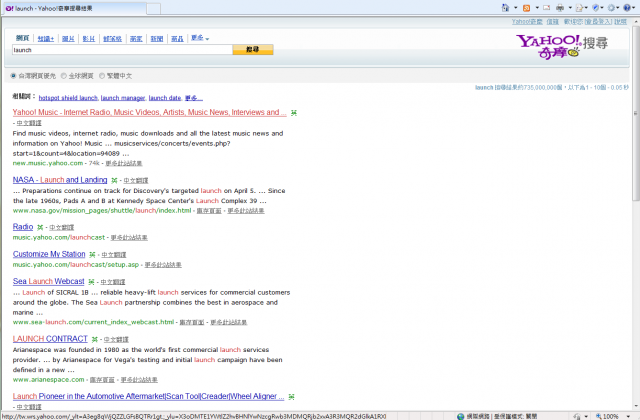Click the Safety shield icon in toolbar

tap(596, 8)
